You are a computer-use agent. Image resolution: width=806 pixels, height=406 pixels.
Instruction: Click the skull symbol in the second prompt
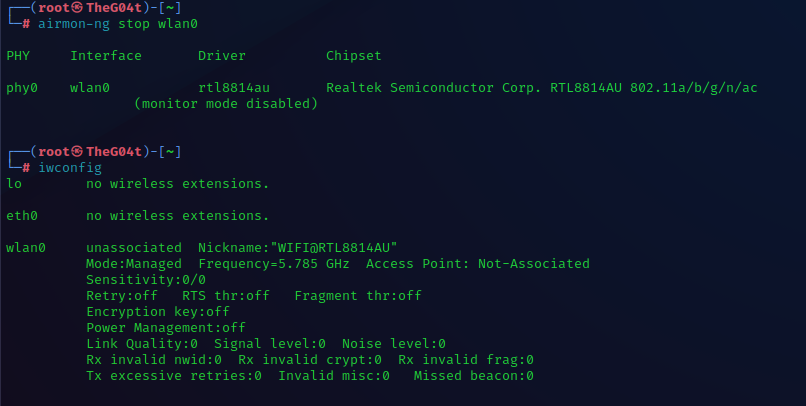click(79, 151)
